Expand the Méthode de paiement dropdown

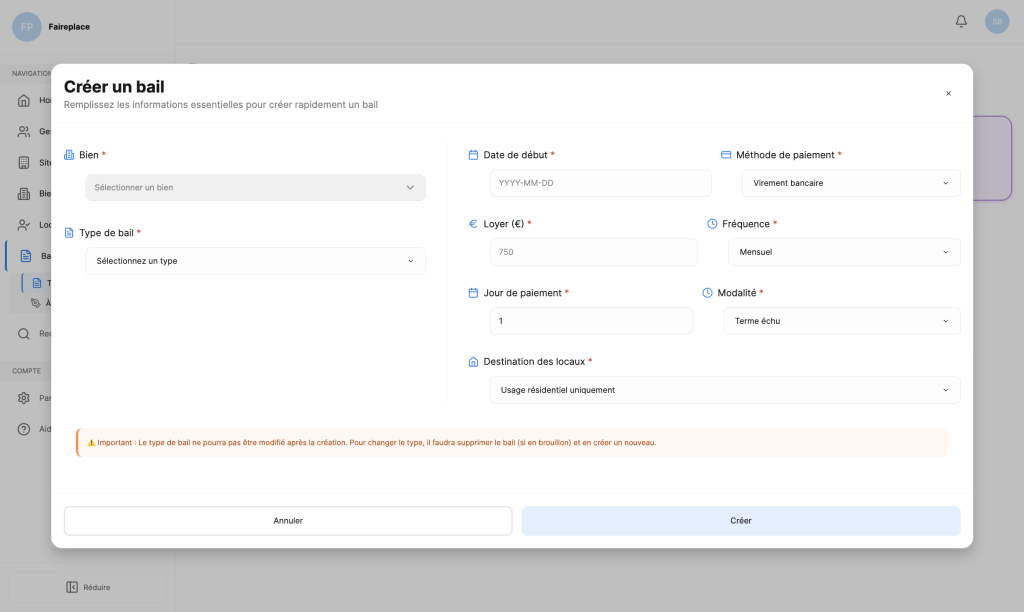click(x=850, y=183)
